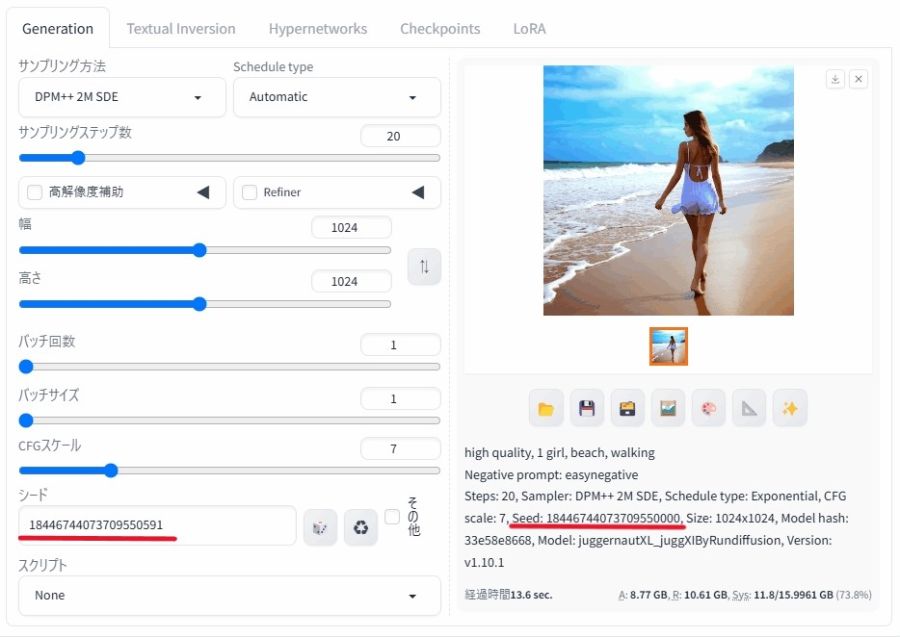Reuse last seed with the recycle icon
The image size is (900, 637).
[360, 527]
